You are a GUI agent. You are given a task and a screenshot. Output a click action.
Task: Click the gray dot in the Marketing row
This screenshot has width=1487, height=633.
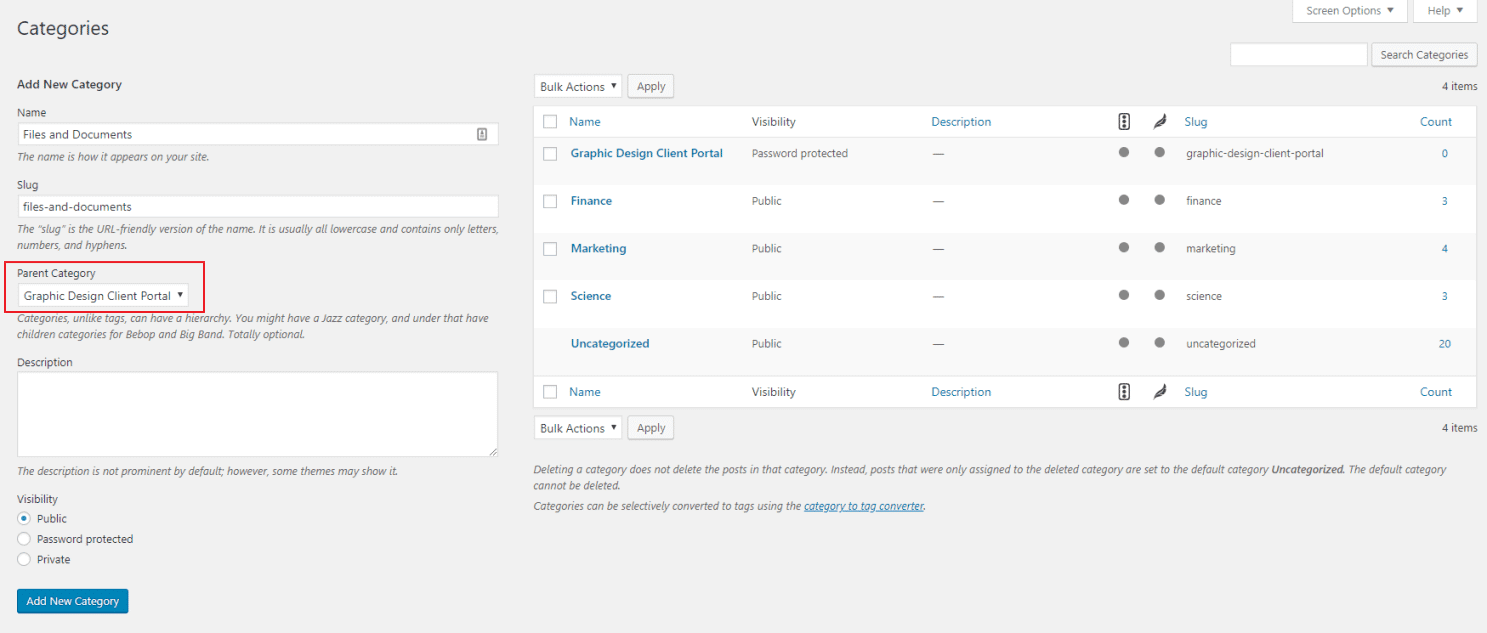pos(1123,248)
